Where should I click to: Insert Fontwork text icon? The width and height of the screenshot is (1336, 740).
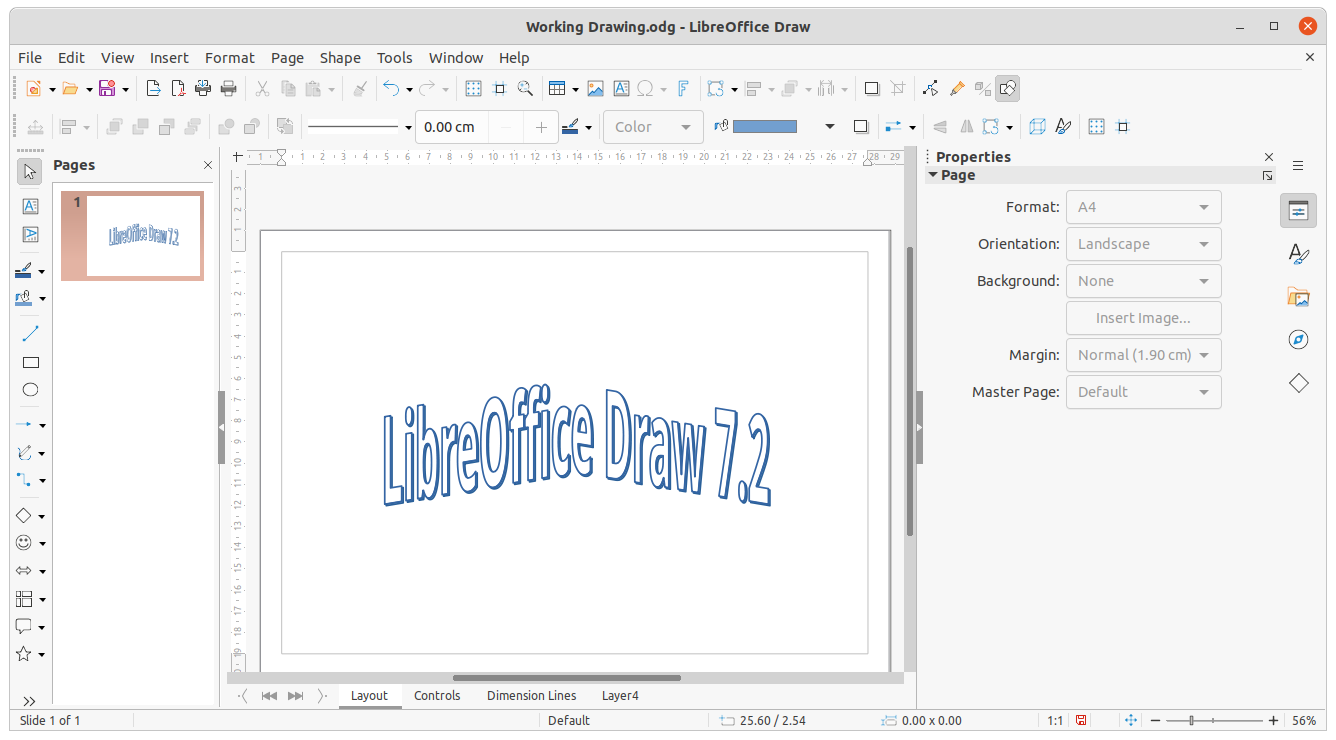pyautogui.click(x=683, y=89)
